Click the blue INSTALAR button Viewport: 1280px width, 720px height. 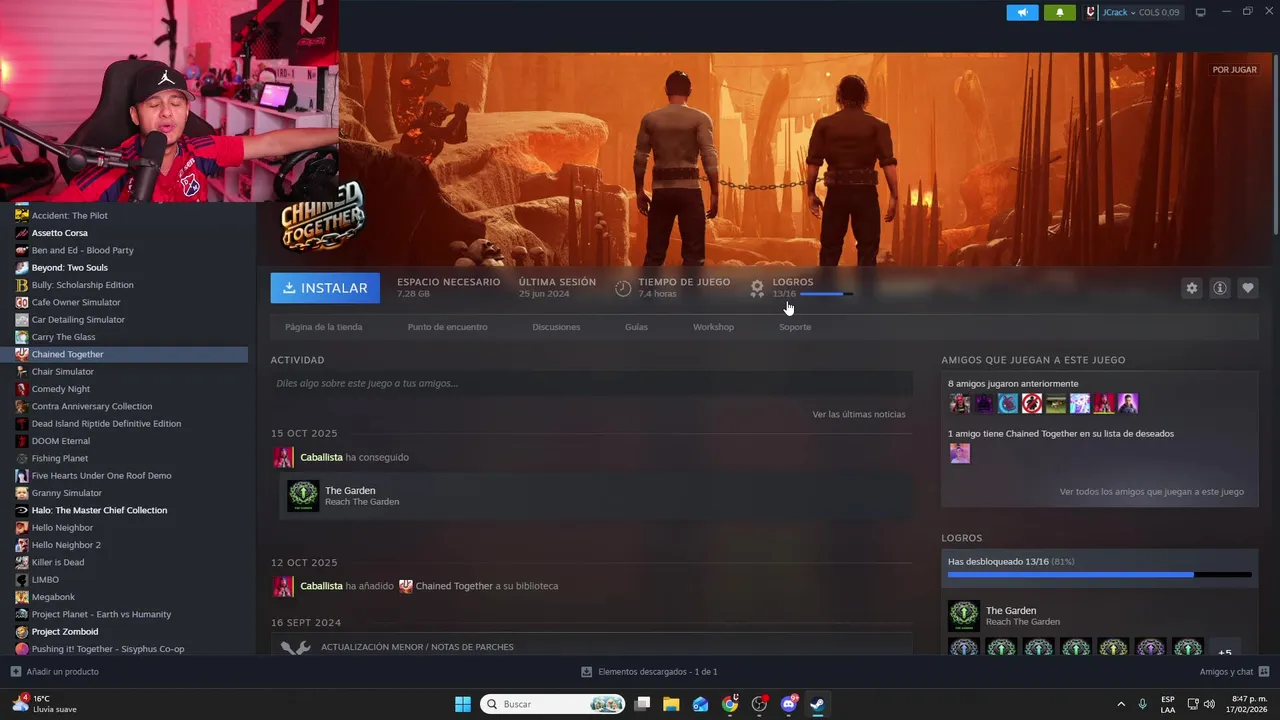tap(325, 288)
